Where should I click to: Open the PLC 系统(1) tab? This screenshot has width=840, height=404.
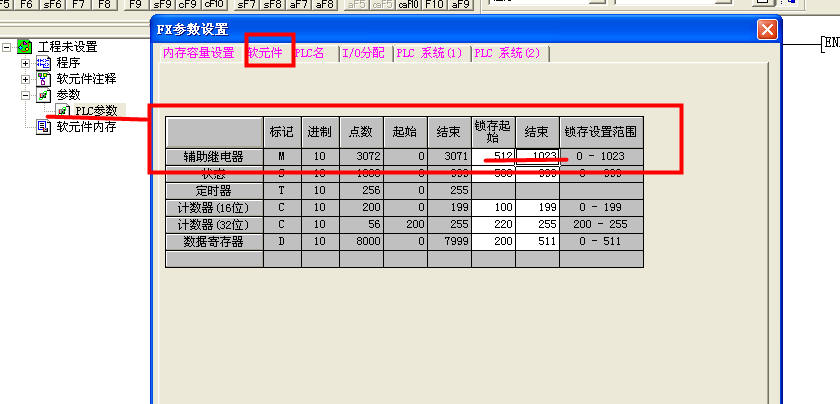[x=430, y=53]
